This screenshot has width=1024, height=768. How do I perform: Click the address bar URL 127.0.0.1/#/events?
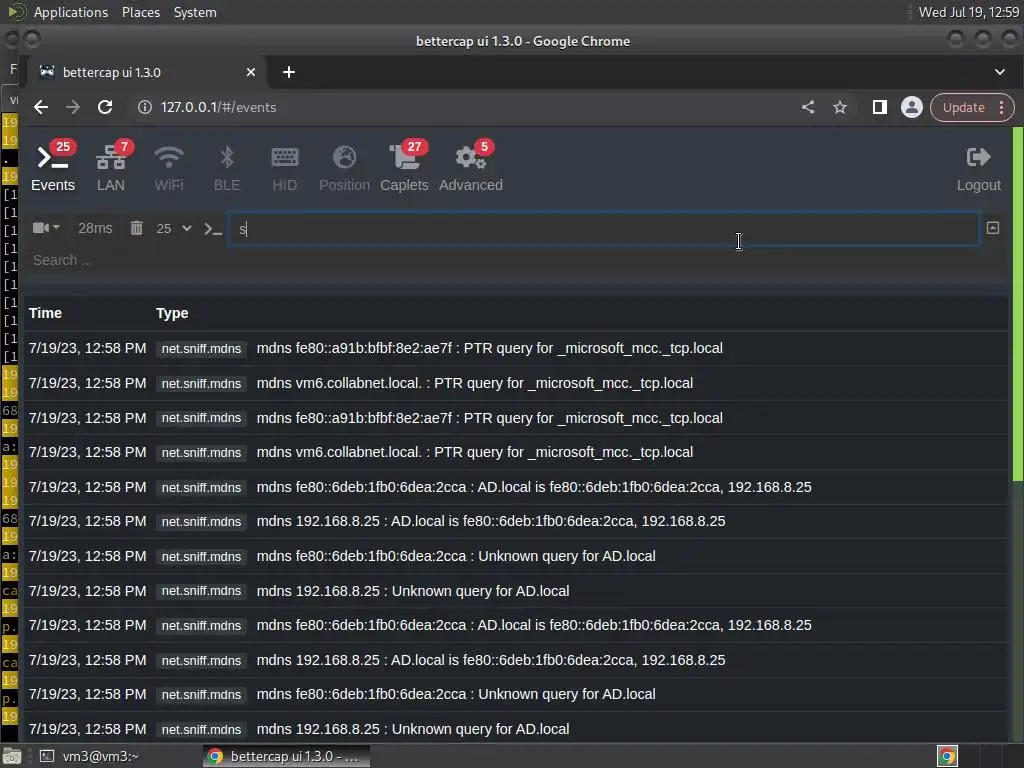[218, 107]
